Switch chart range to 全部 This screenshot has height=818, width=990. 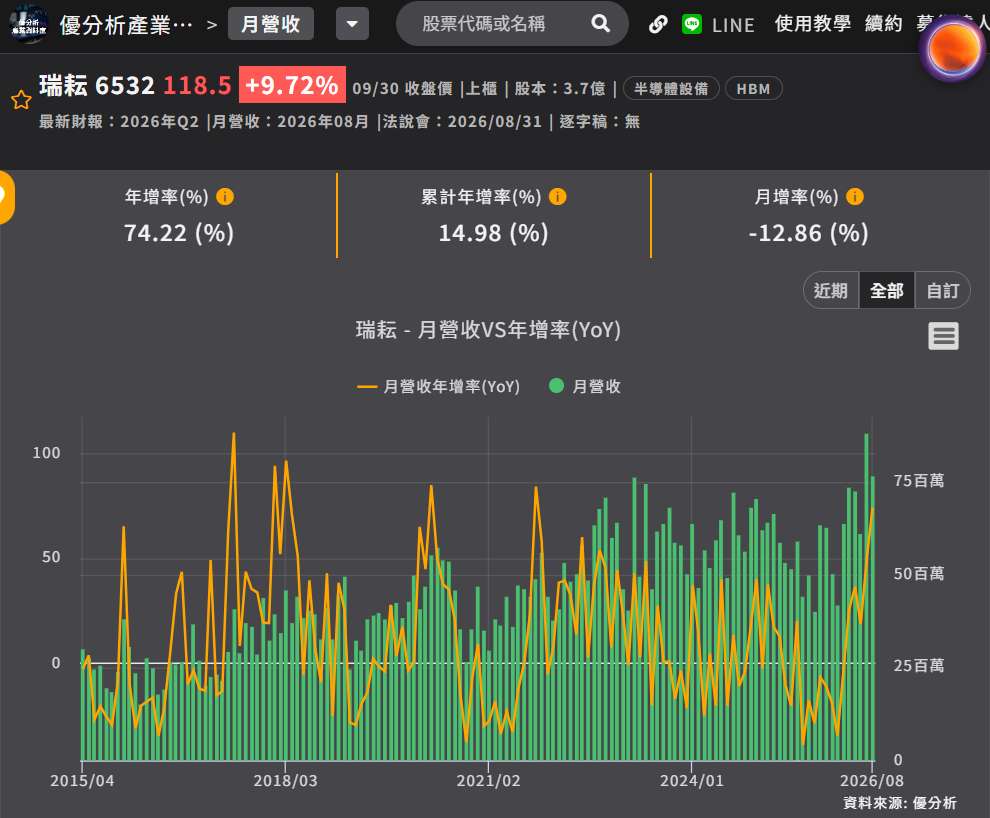click(x=886, y=290)
